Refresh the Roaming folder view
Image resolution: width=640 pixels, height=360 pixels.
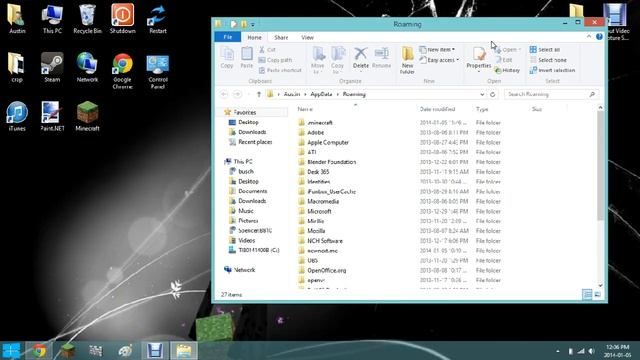493,94
